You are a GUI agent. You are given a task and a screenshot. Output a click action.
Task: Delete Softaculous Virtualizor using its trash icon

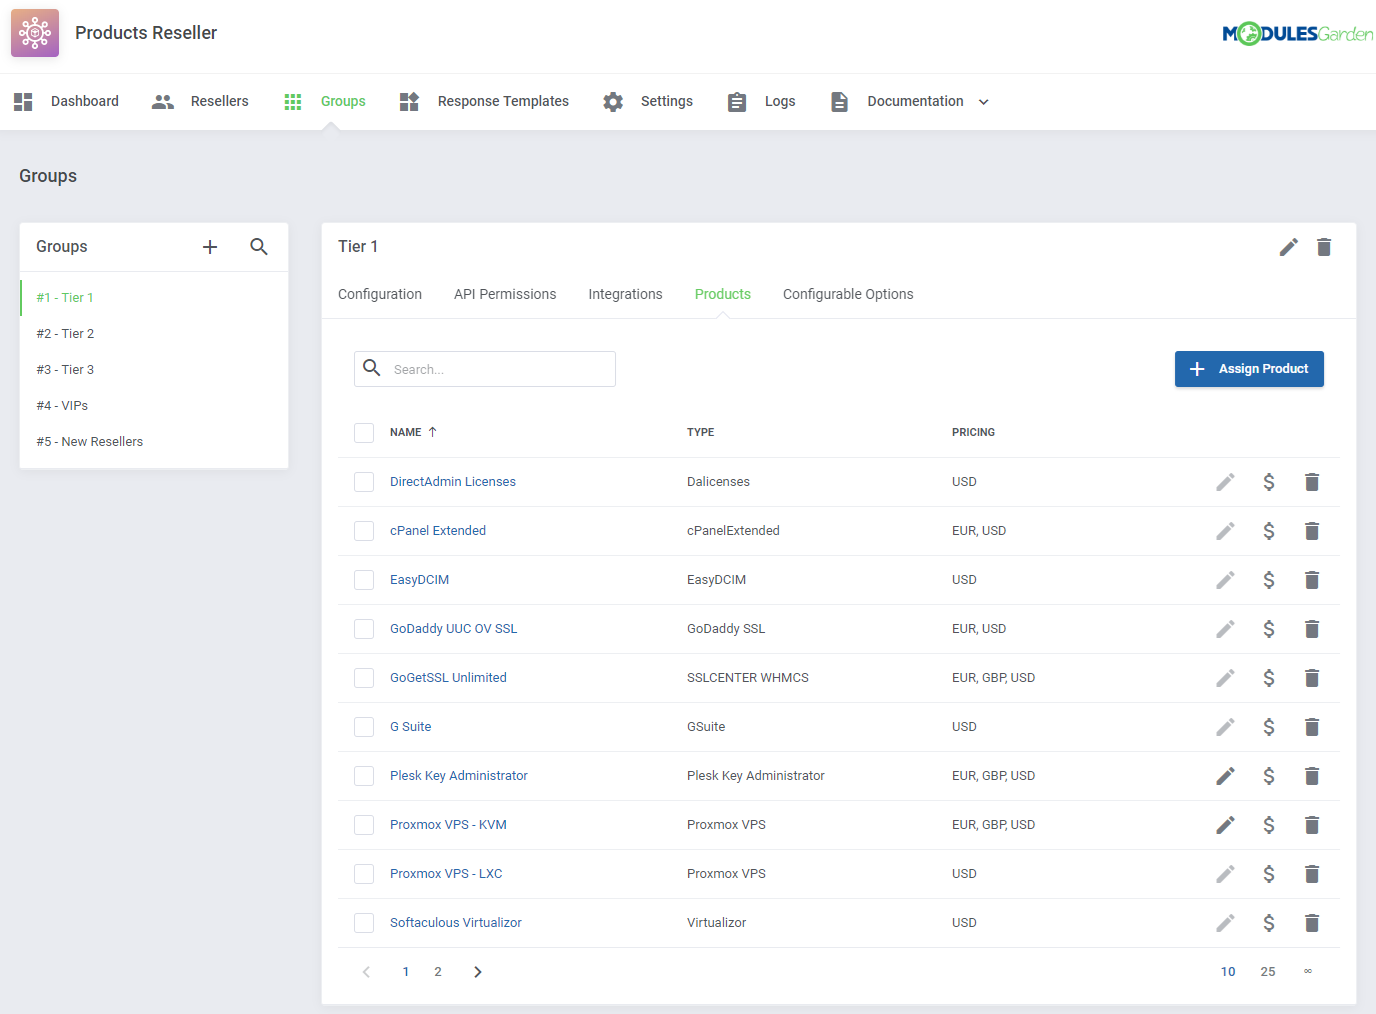click(x=1312, y=922)
